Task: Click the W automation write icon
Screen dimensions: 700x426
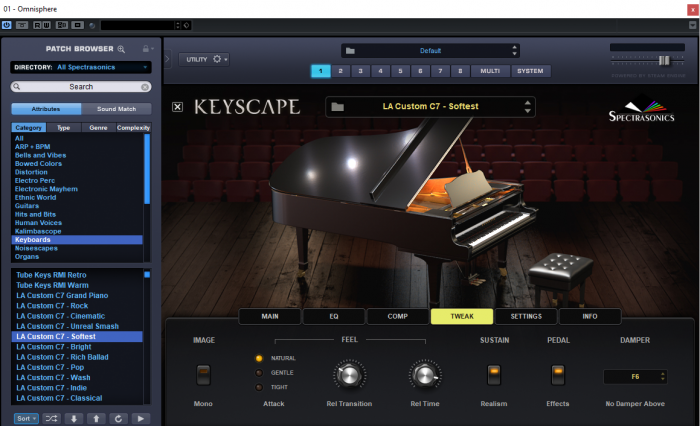Action: 46,25
